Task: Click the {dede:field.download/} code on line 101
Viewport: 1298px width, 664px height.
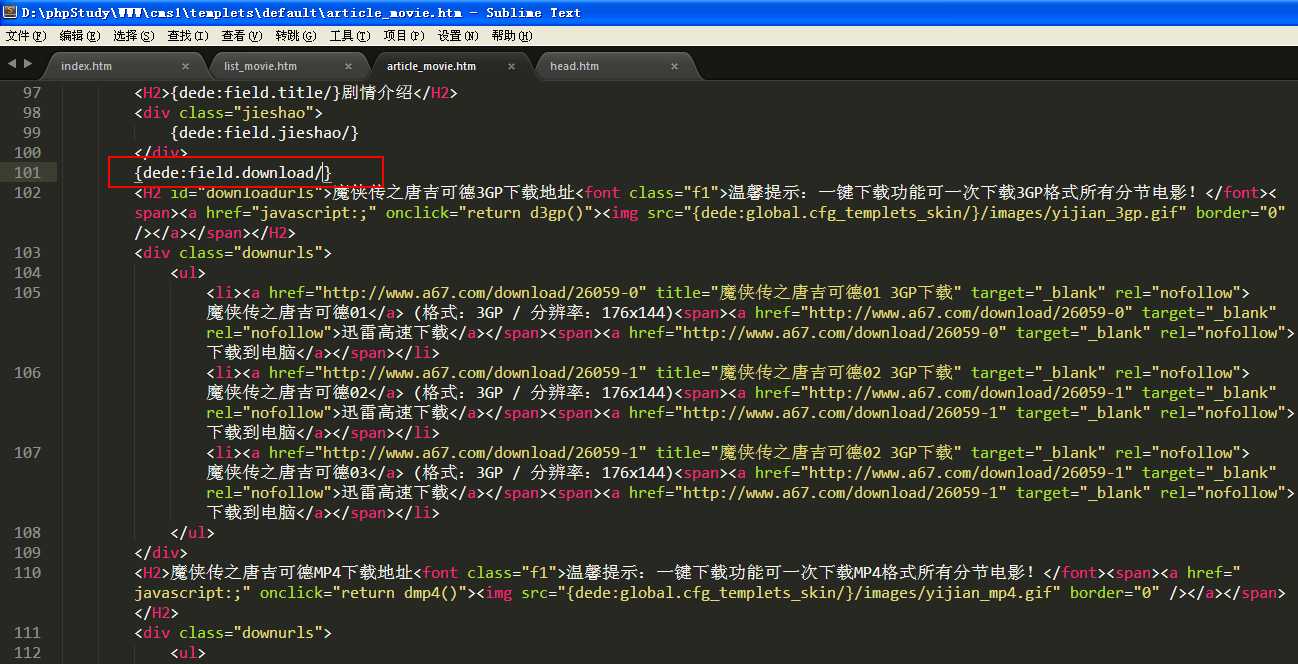Action: [233, 173]
